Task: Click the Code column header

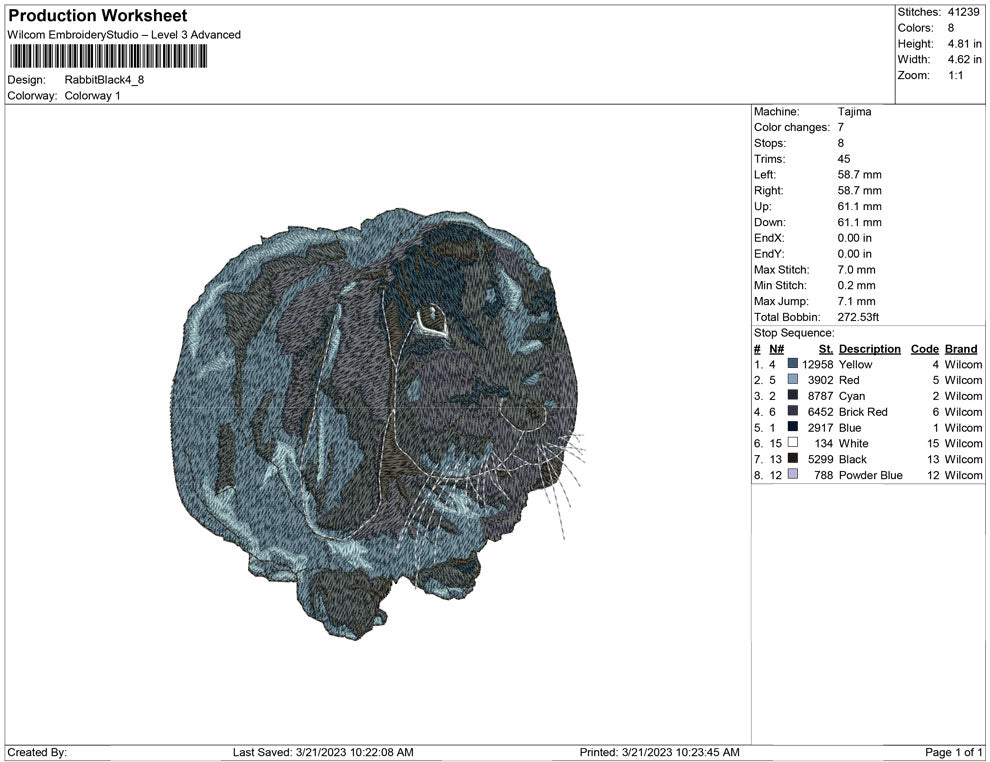Action: pos(924,349)
